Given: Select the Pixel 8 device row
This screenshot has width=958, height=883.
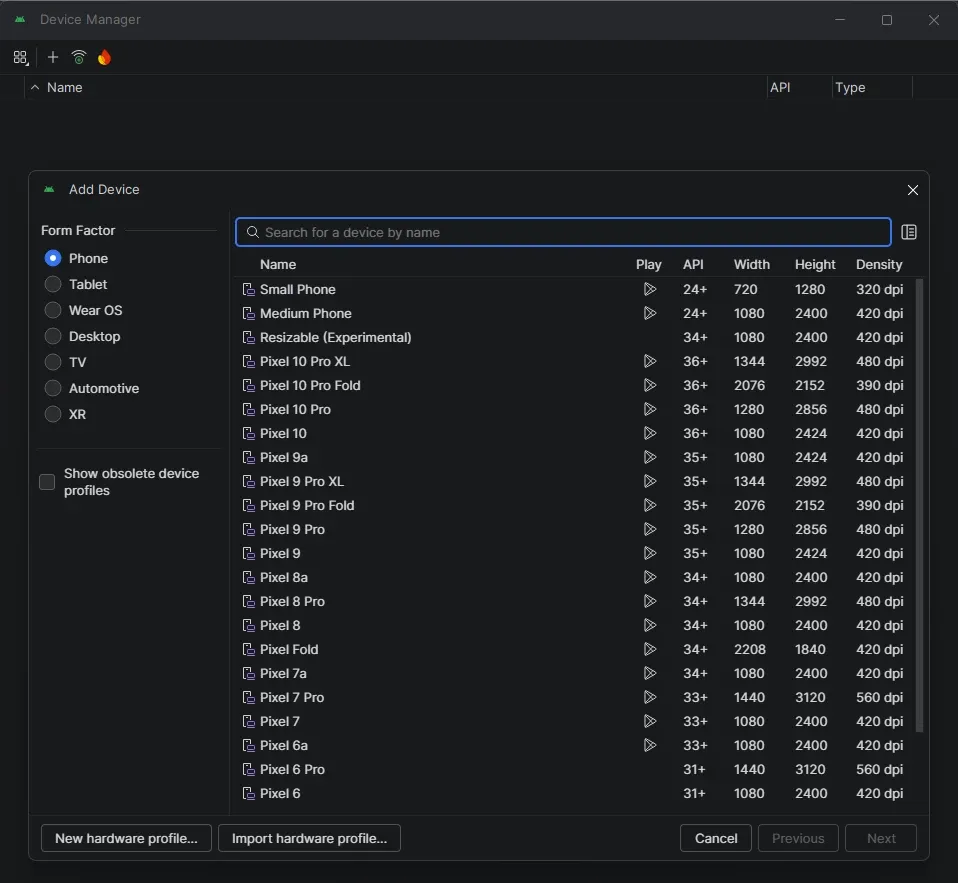Looking at the screenshot, I should click(x=574, y=626).
